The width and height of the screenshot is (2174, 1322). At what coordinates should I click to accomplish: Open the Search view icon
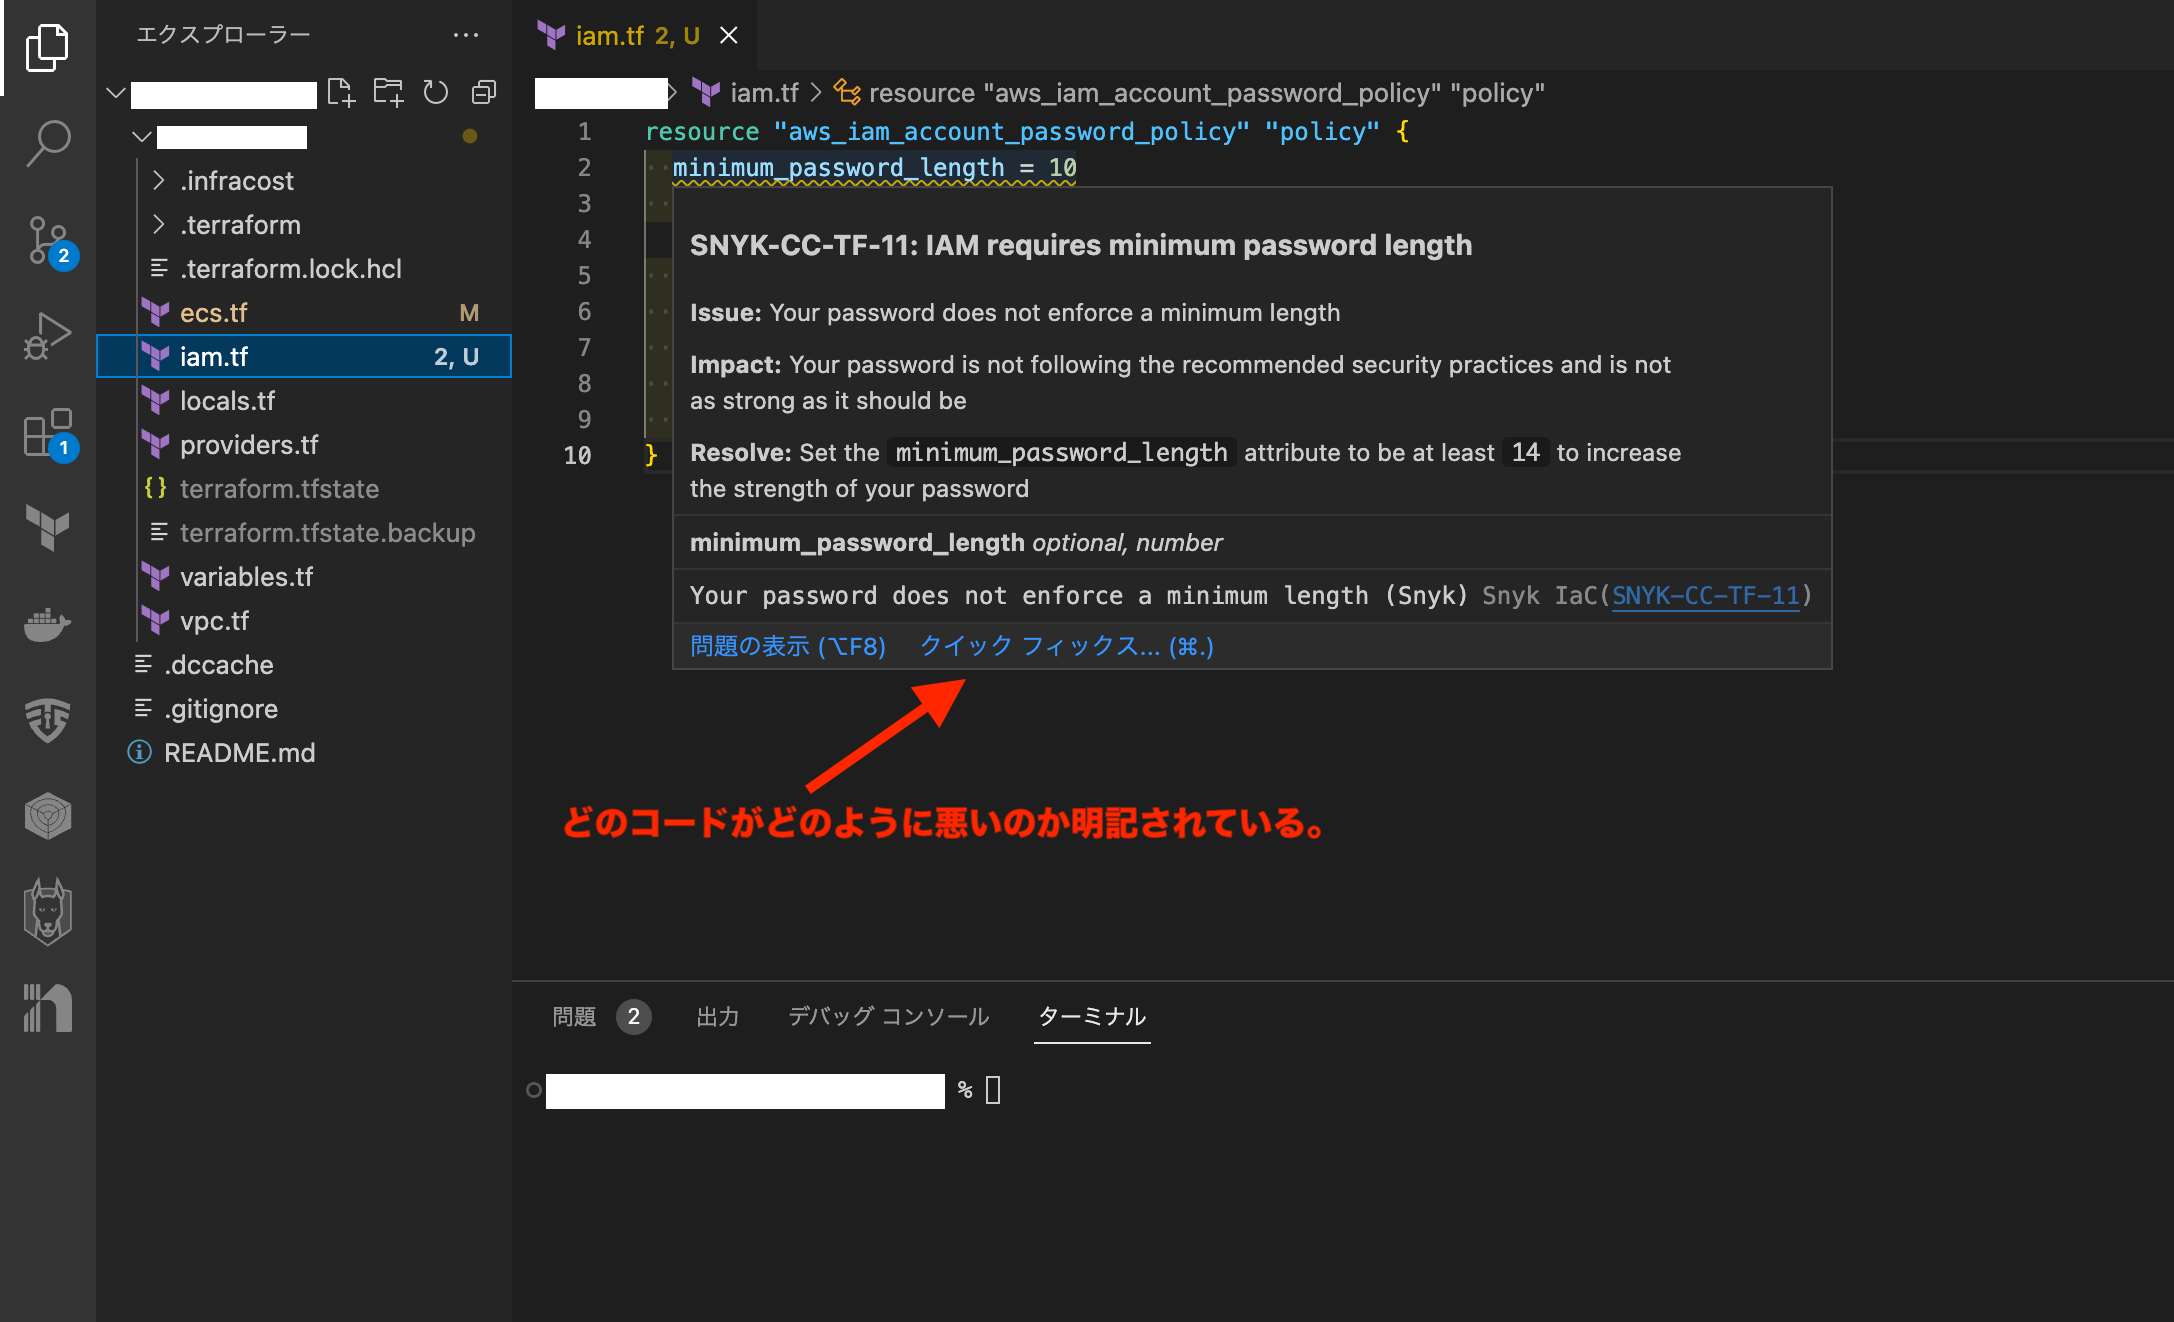[x=47, y=143]
